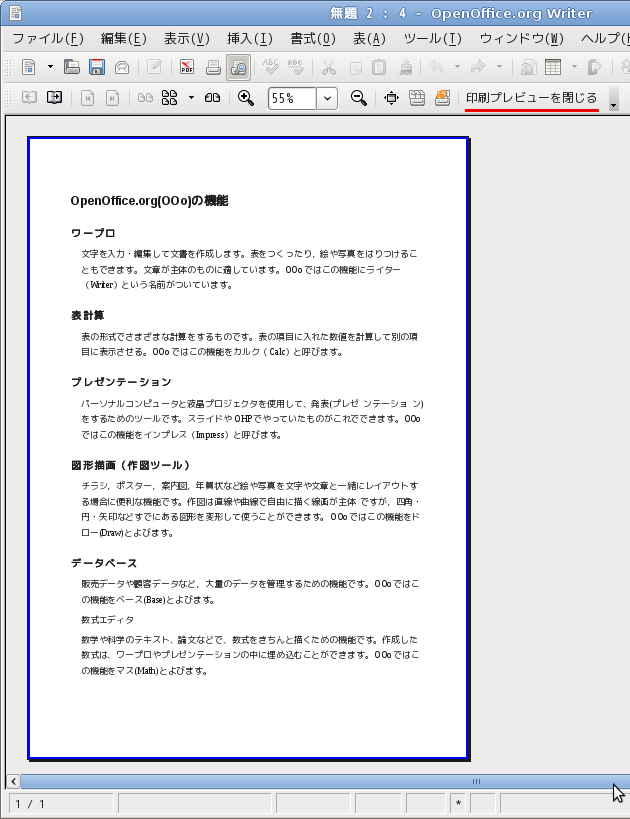630x819 pixels.
Task: Save the document with floppy icon
Action: (x=97, y=67)
